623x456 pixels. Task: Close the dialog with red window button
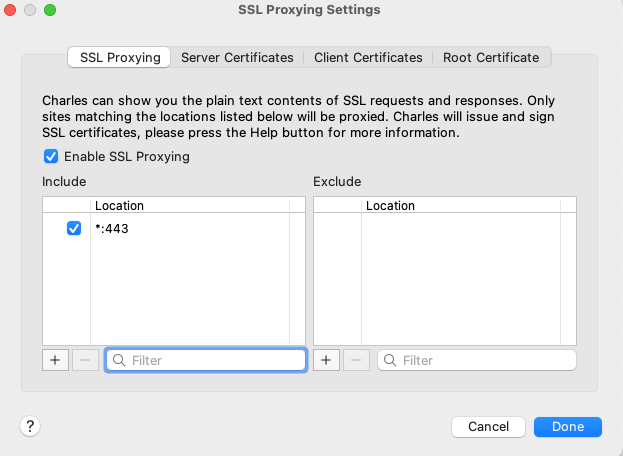pos(10,10)
